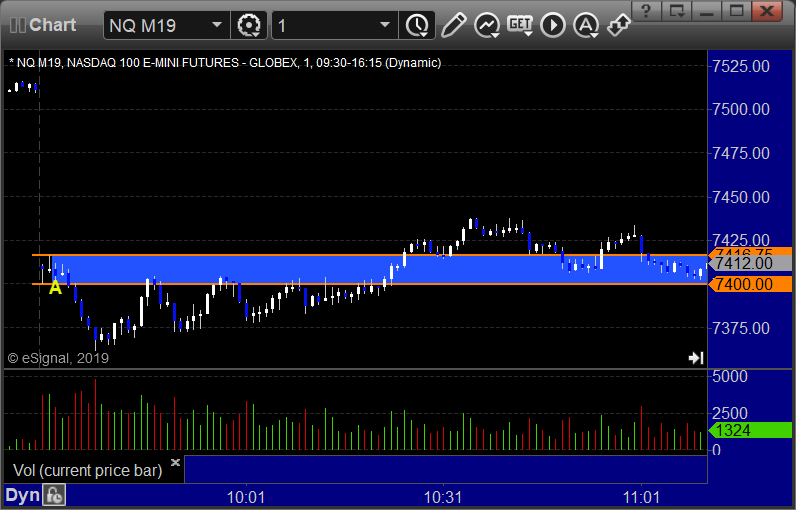This screenshot has width=796, height=510.
Task: Click the bar replay play icon
Action: coord(553,25)
